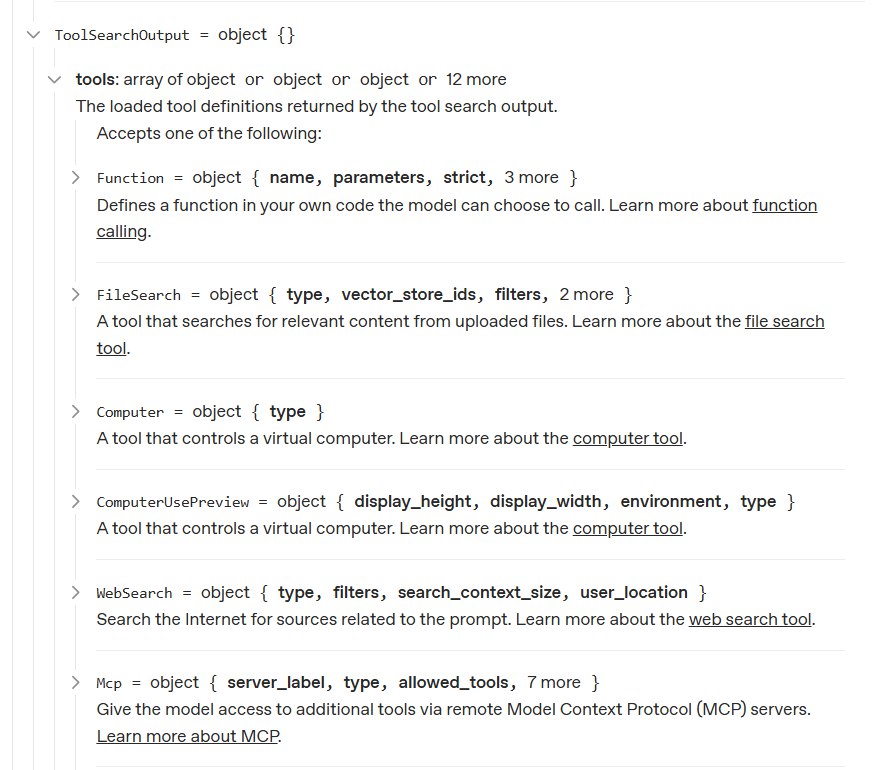The height and width of the screenshot is (770, 882).
Task: Click the ToolSearchOutput type name
Action: (121, 35)
